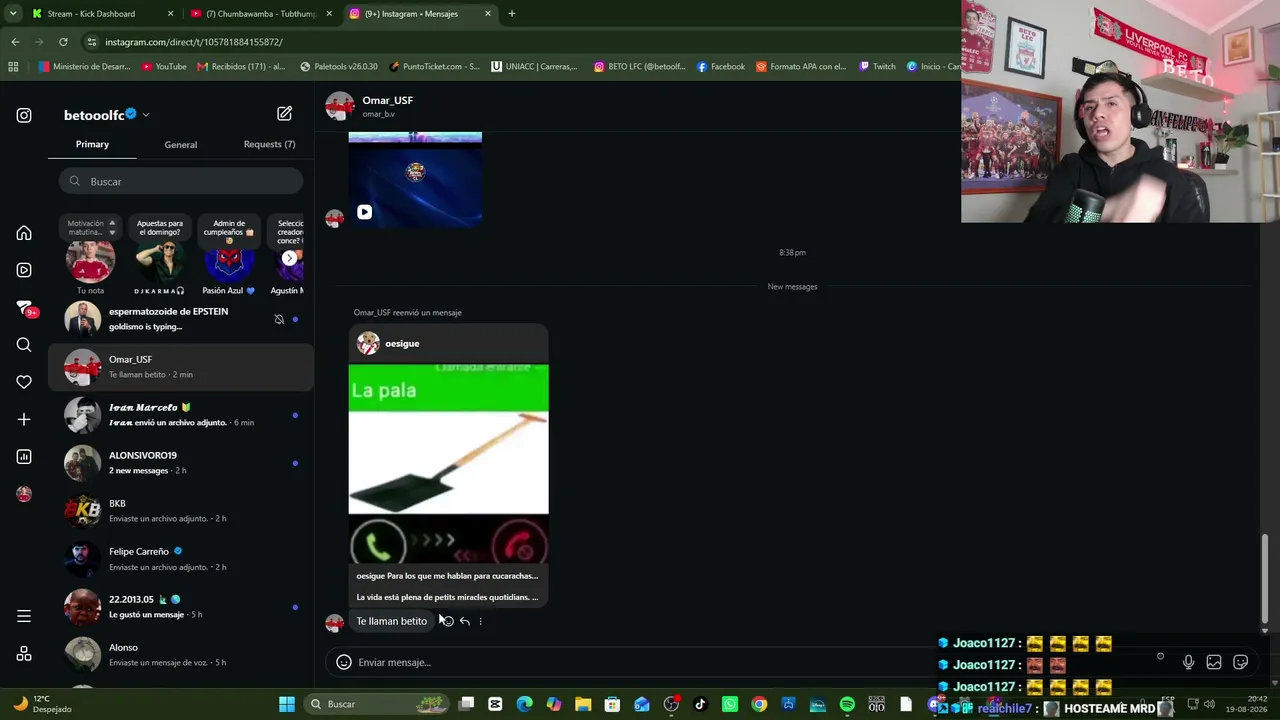Click the voice clip microphone icon
This screenshot has width=1280, height=720.
tap(1188, 662)
